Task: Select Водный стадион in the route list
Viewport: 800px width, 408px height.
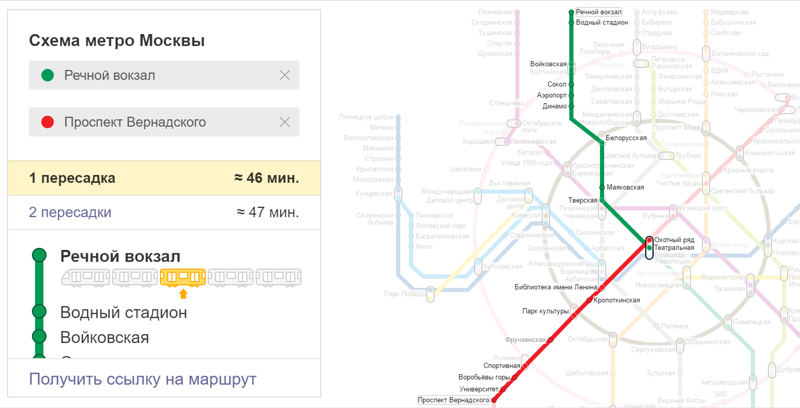Action: 123,312
